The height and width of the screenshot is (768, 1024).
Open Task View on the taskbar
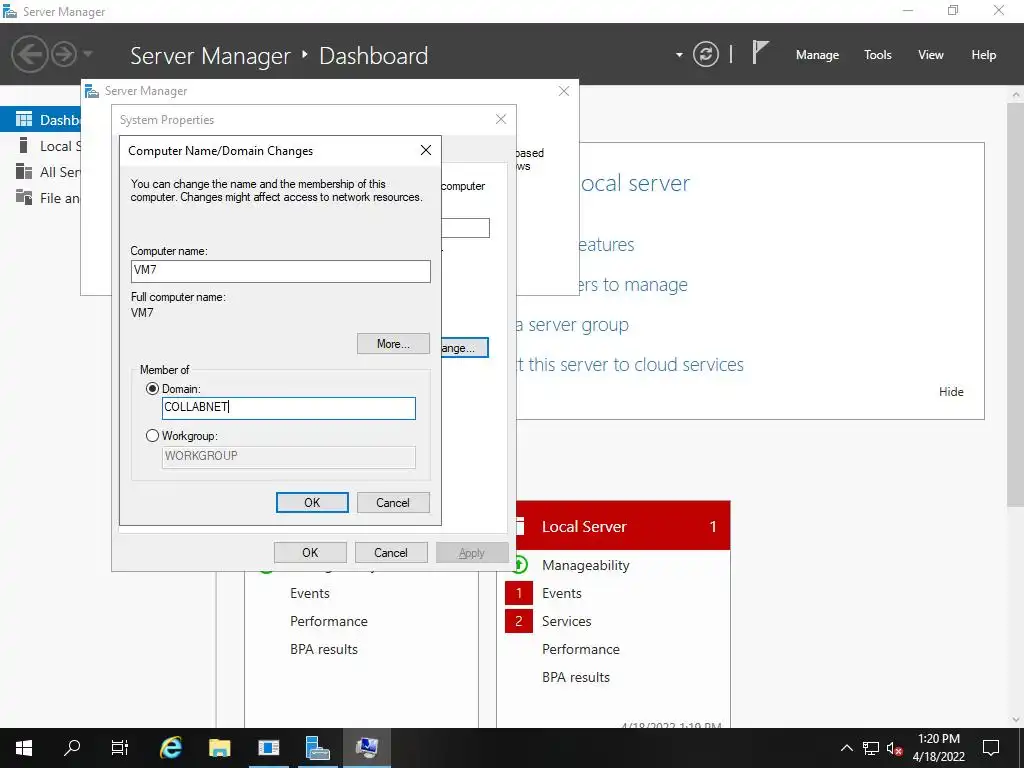pyautogui.click(x=120, y=748)
